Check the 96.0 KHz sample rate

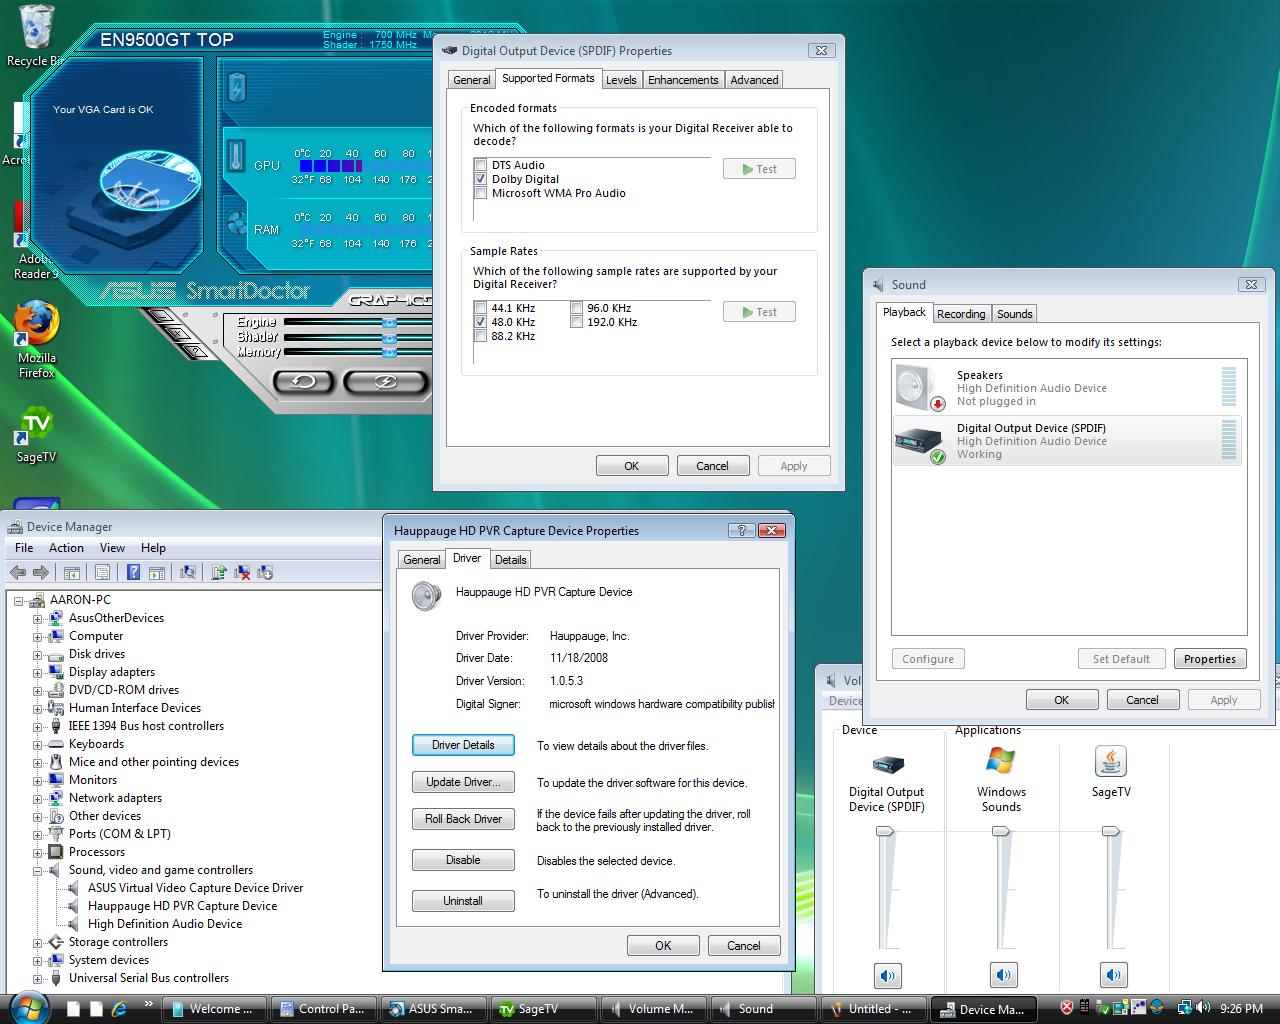[x=576, y=308]
